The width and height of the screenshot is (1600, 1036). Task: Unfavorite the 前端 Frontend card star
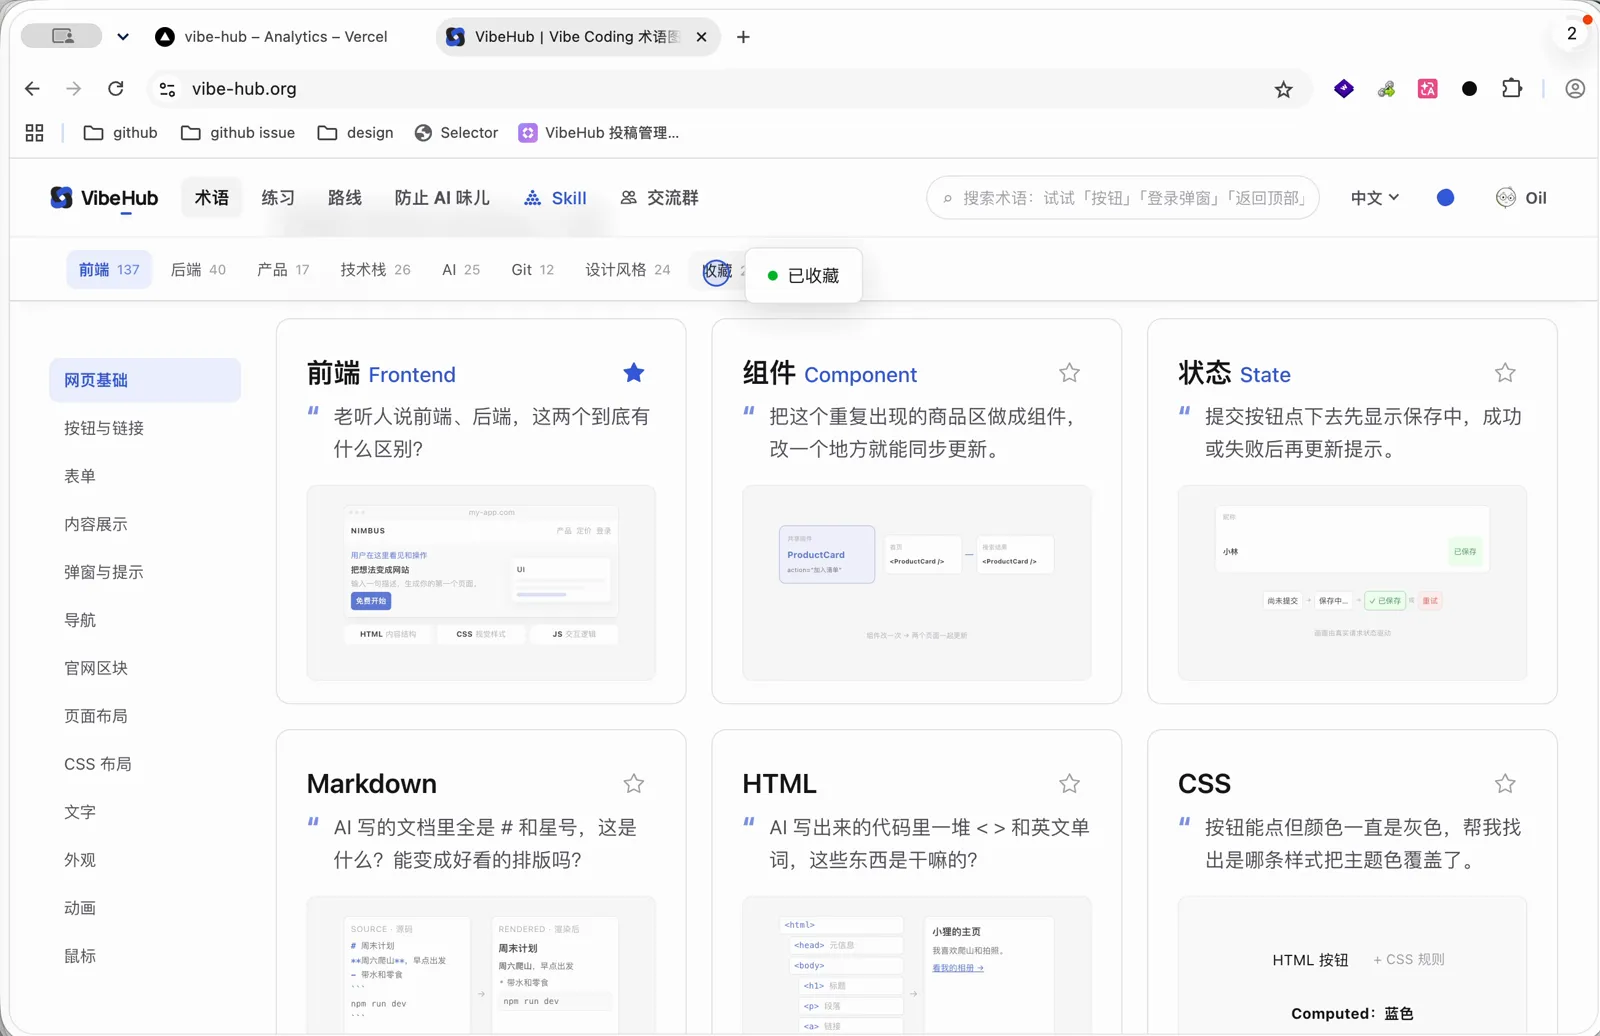(x=633, y=373)
